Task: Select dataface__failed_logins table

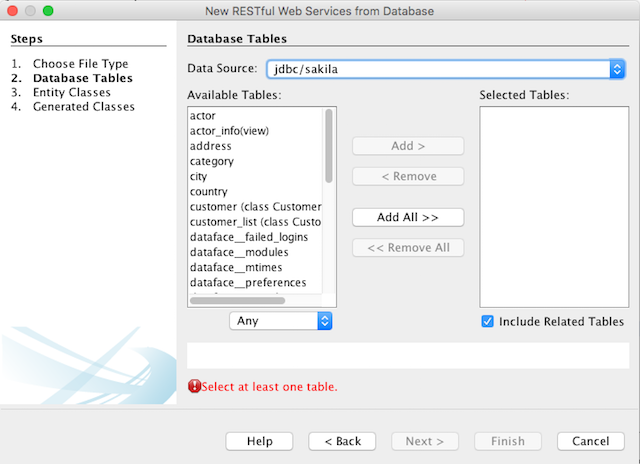Action: [x=249, y=237]
